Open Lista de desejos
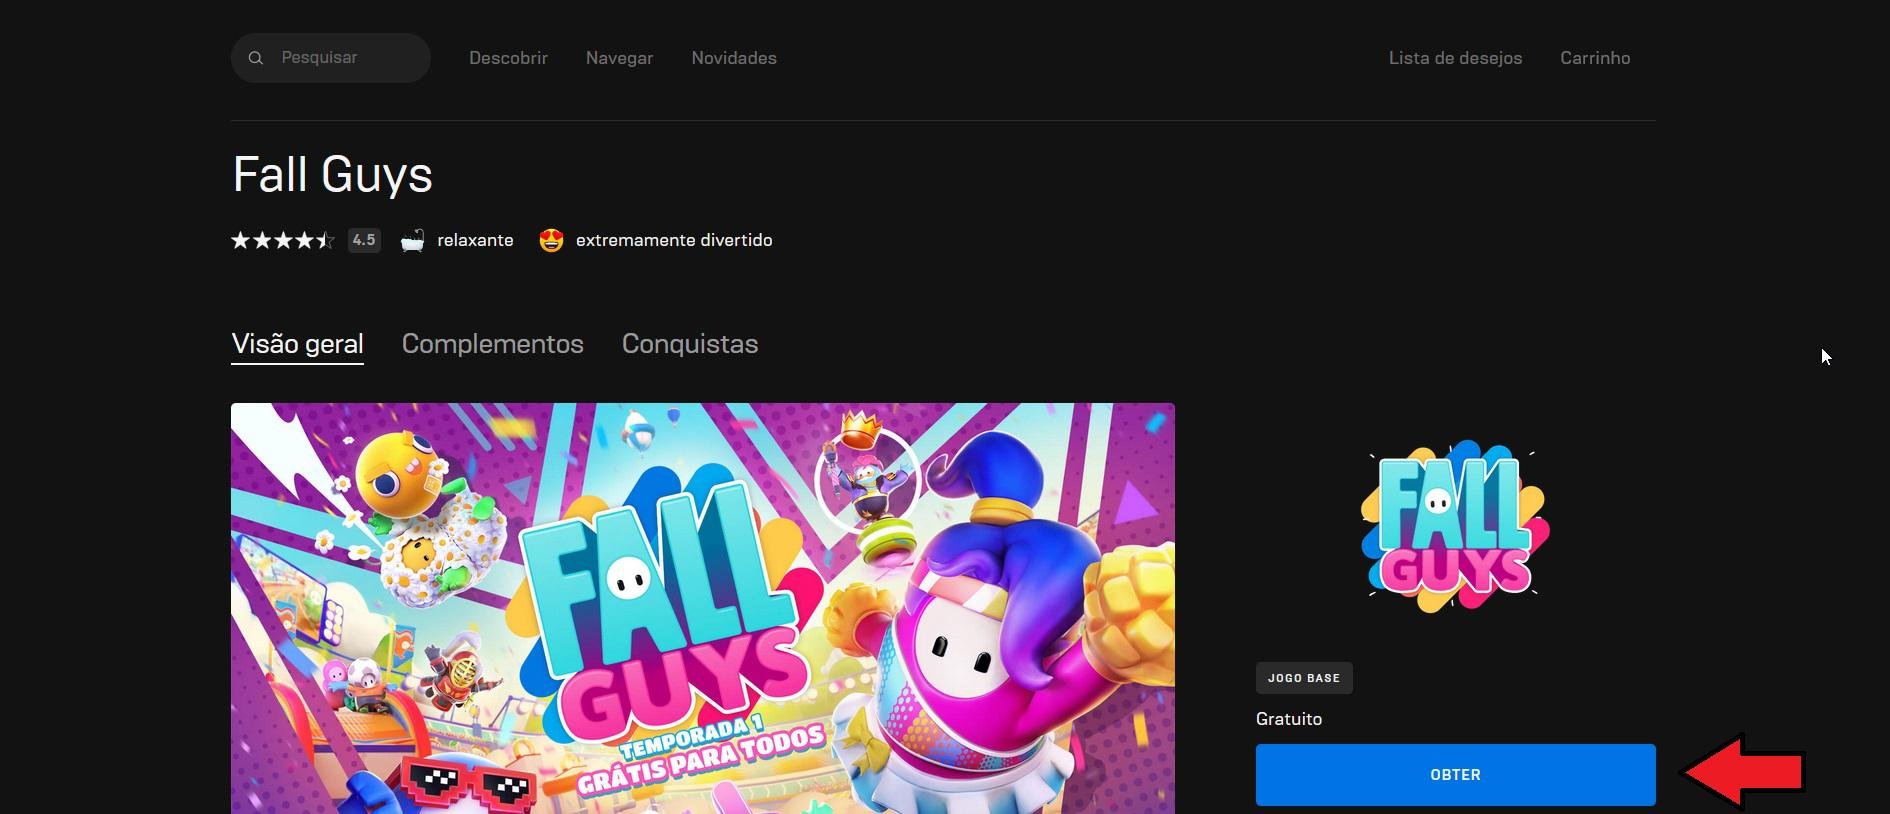 (1455, 58)
